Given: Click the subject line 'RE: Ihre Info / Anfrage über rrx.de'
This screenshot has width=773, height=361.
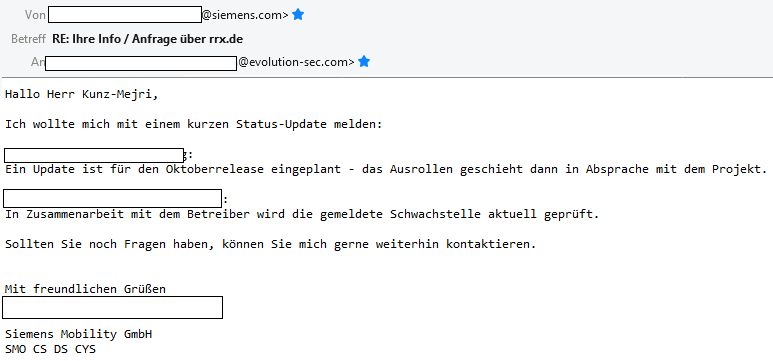Looking at the screenshot, I should click(x=147, y=39).
